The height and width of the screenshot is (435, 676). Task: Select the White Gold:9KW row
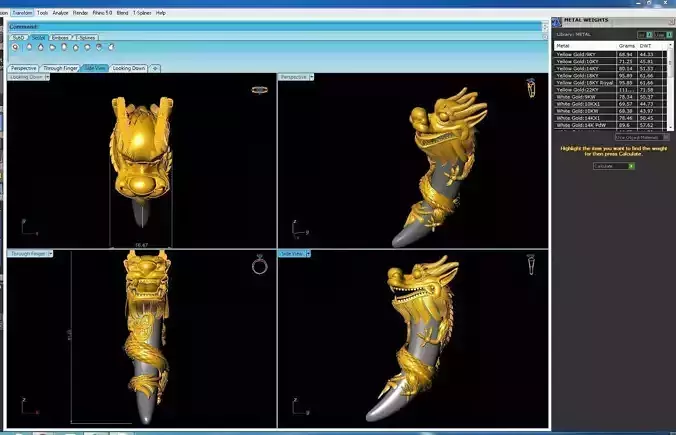pos(610,97)
